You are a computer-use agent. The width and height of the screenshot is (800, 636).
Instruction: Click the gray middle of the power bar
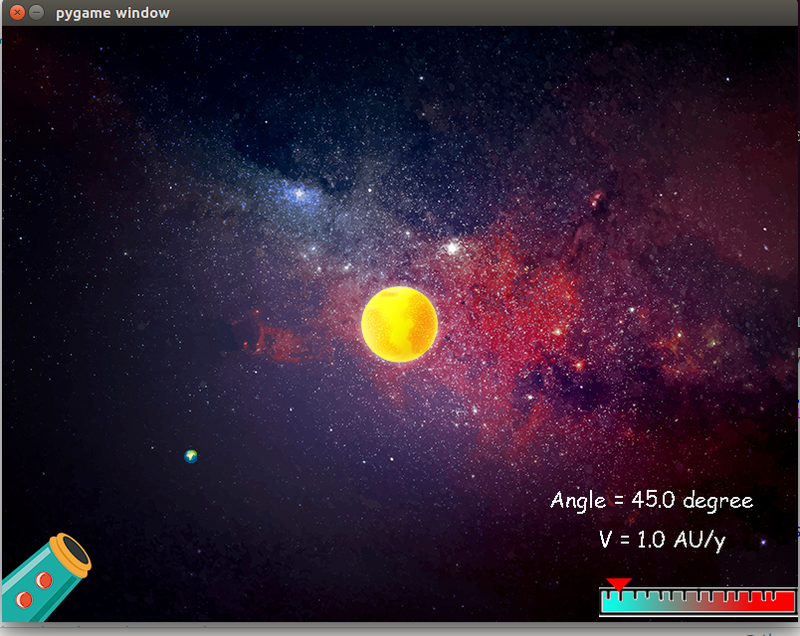coord(697,602)
